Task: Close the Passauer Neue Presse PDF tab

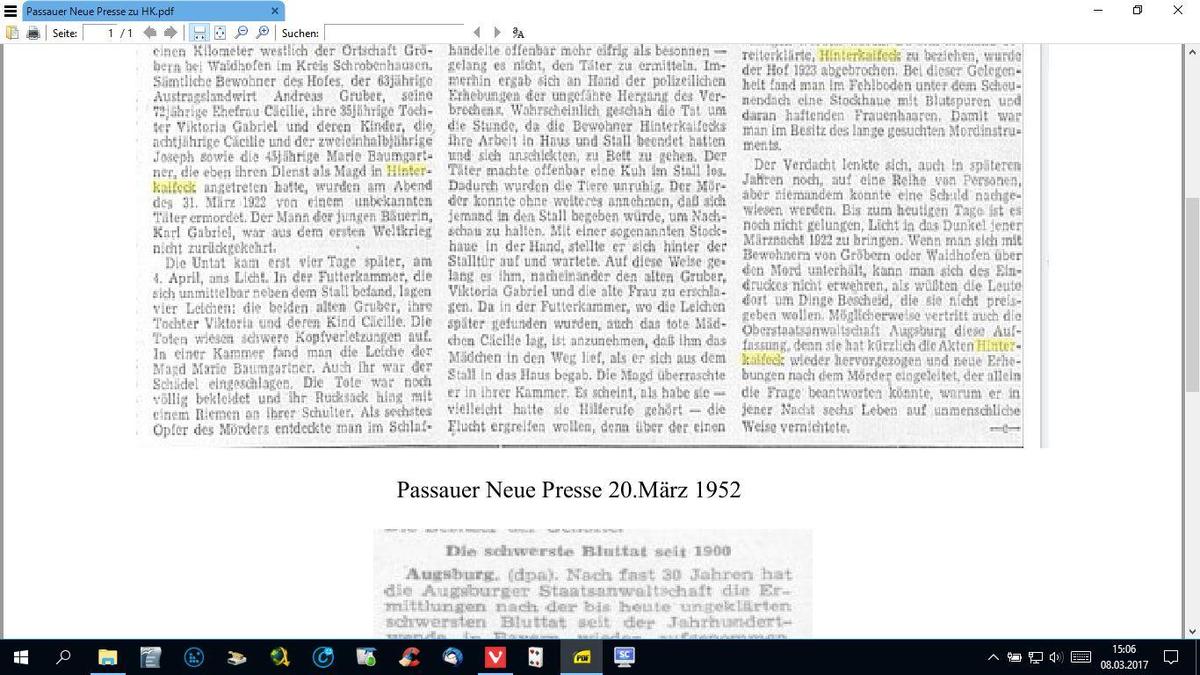Action: (273, 11)
